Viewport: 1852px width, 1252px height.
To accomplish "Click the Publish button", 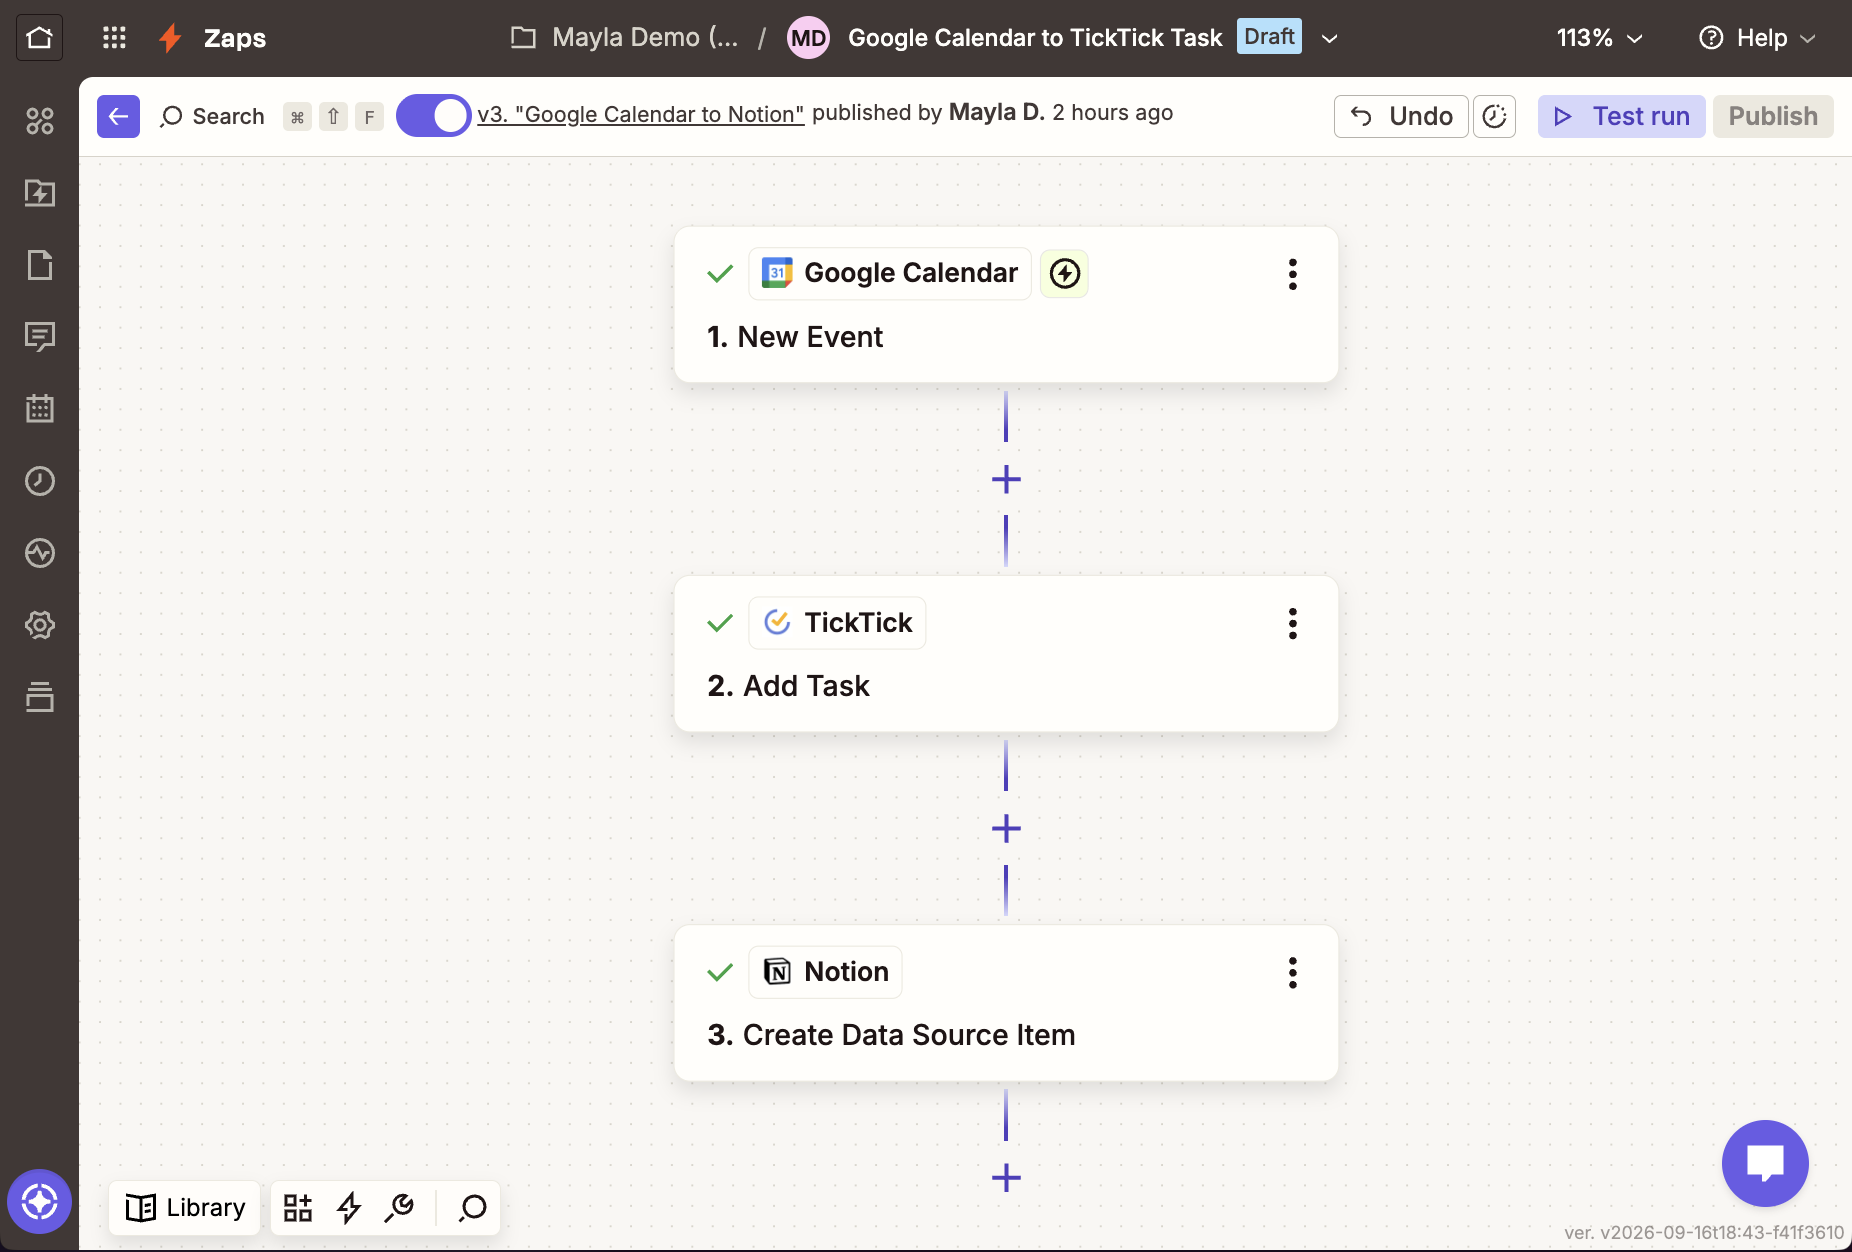I will pos(1773,116).
